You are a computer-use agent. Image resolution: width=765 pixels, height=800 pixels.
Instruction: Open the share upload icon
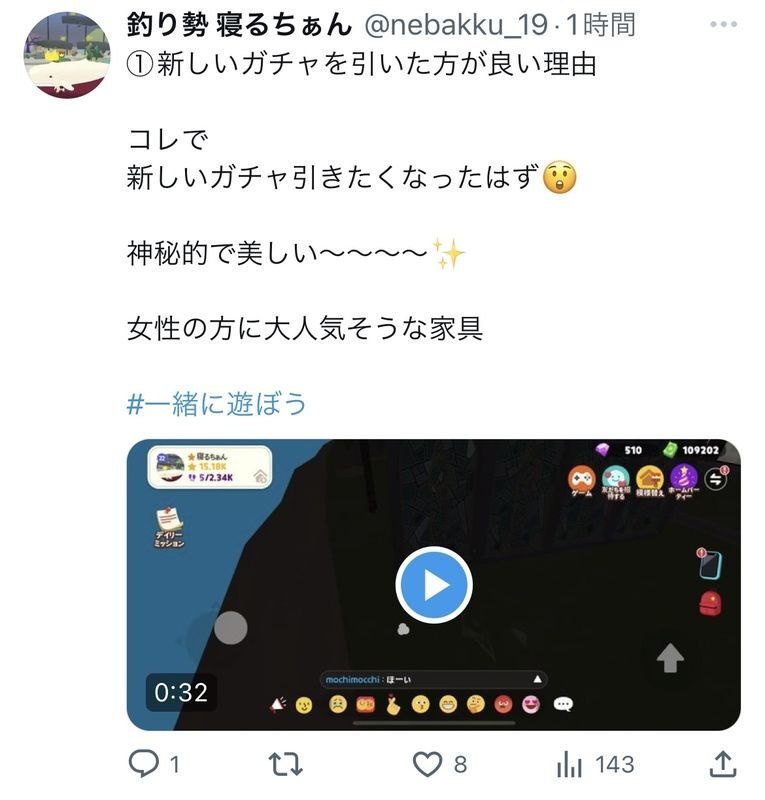click(x=723, y=763)
